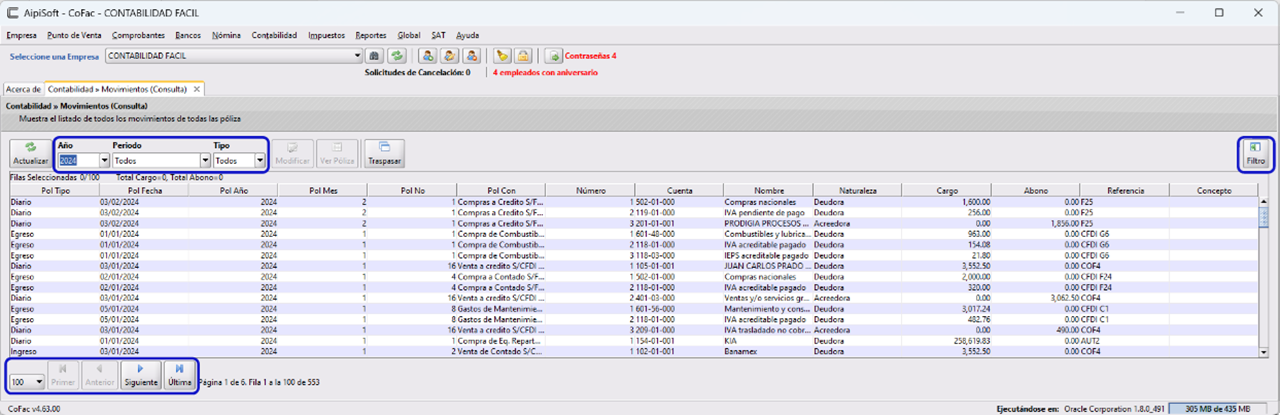Screen dimensions: 1280x415
Task: Sort by the Pol Mes column header
Action: [x=322, y=189]
